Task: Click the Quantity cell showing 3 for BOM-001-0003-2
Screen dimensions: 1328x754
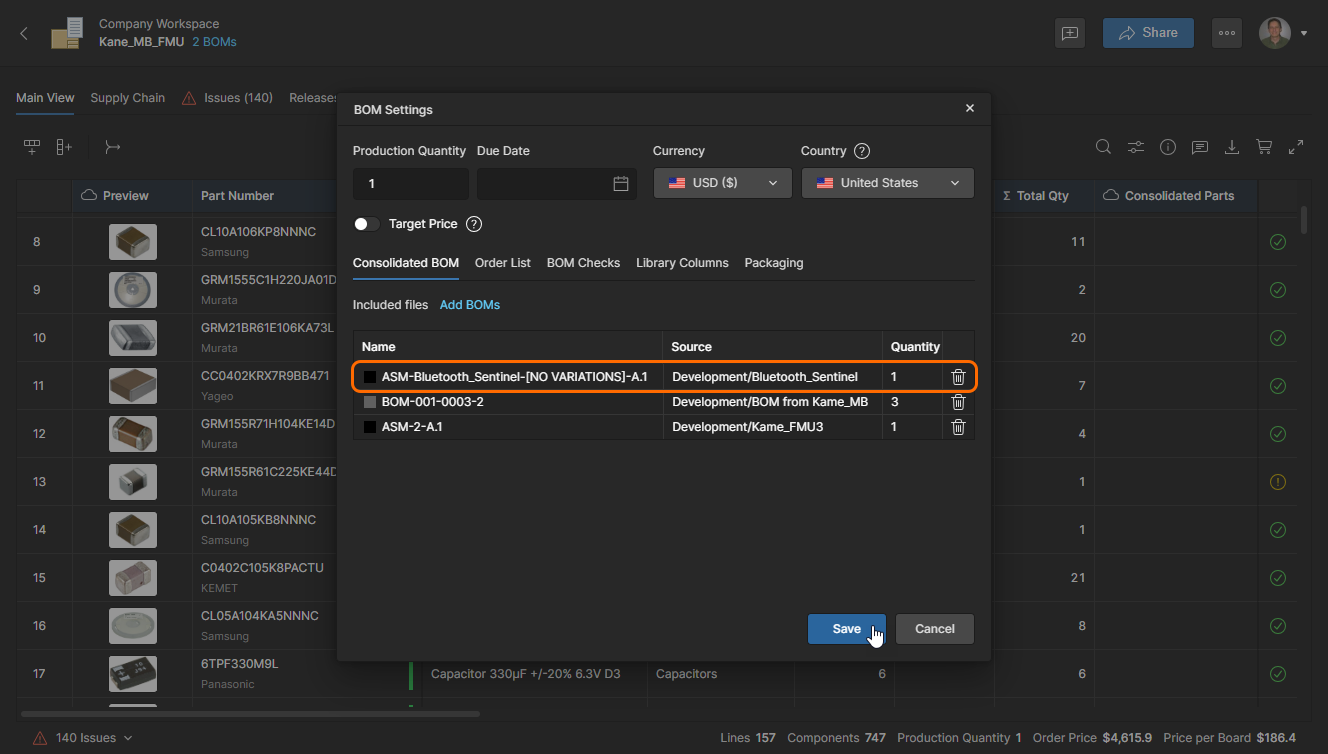Action: click(x=912, y=402)
